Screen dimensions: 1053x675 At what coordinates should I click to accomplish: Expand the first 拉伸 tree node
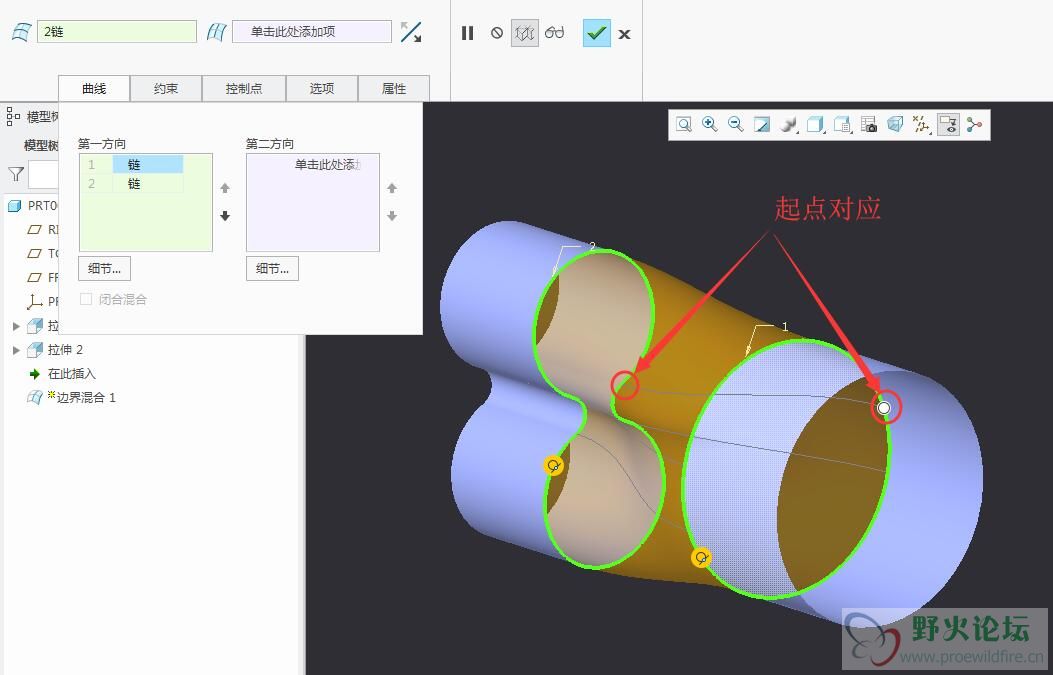point(17,326)
